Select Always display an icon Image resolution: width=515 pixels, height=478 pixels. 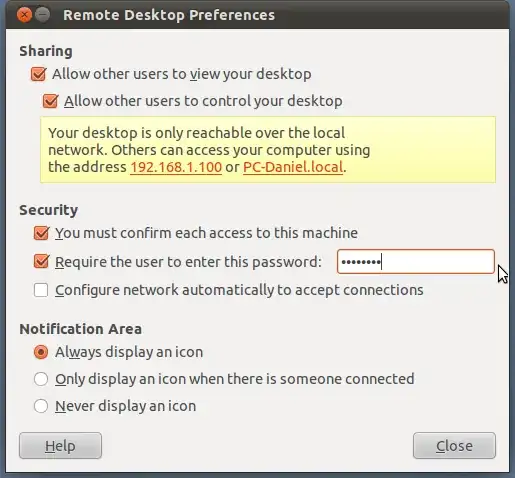coord(41,352)
